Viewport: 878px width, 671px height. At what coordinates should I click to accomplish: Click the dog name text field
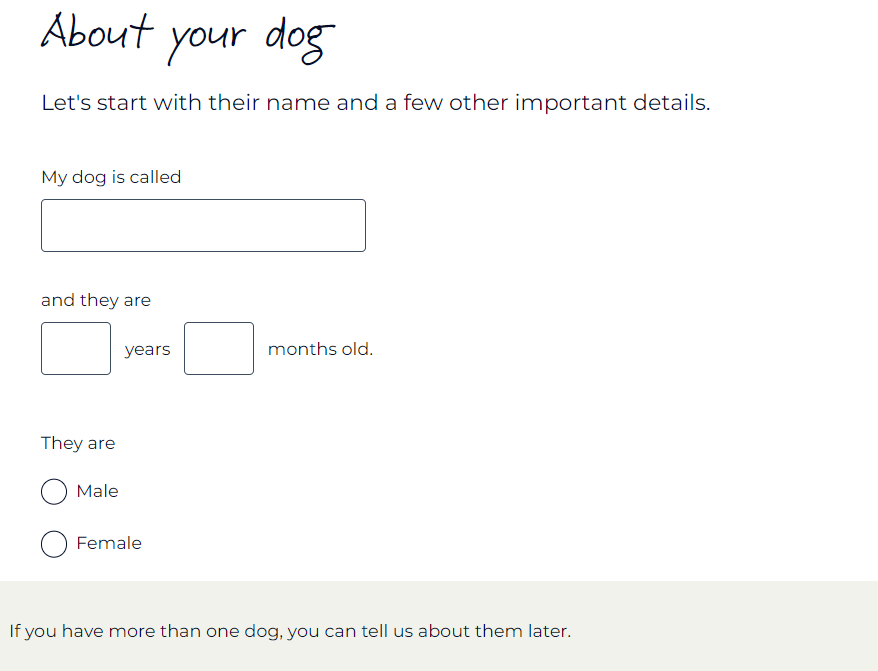point(203,225)
